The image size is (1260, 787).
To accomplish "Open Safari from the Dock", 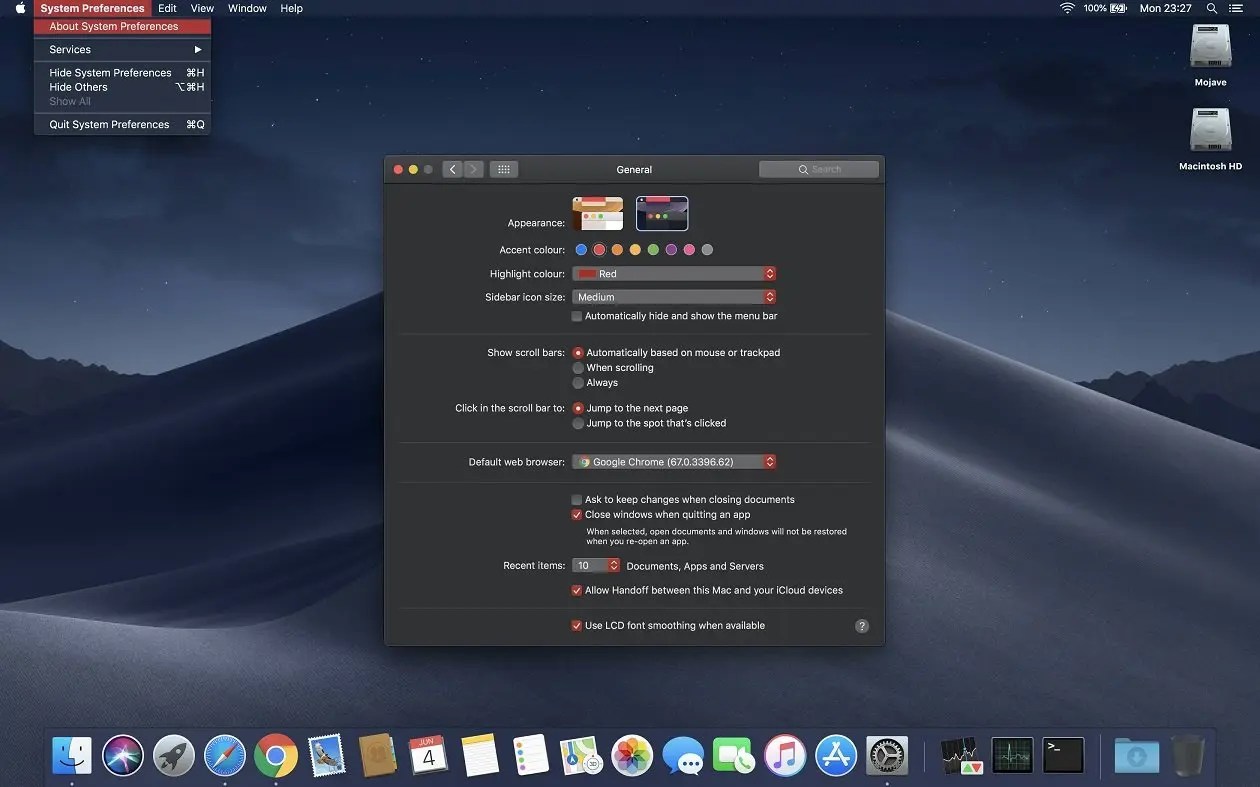I will pyautogui.click(x=225, y=756).
